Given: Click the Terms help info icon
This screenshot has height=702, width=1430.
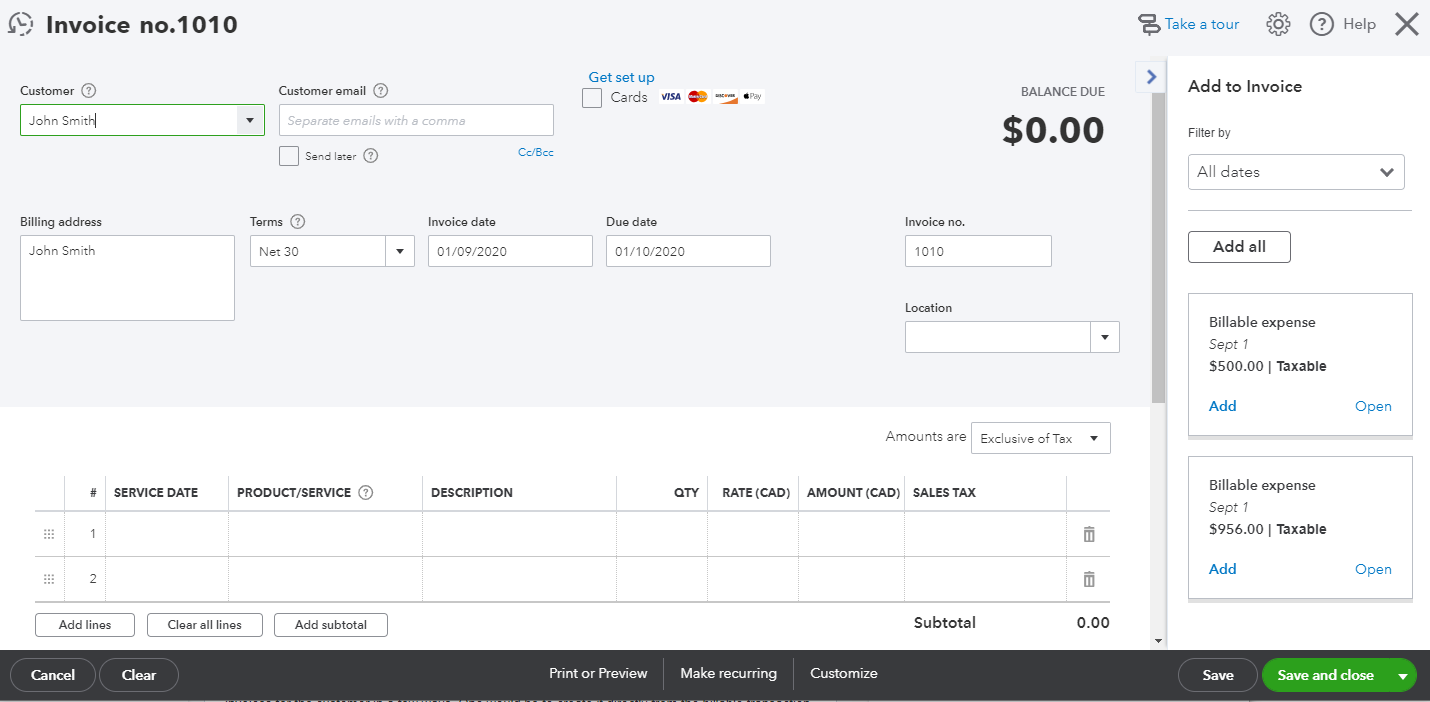Looking at the screenshot, I should pyautogui.click(x=297, y=222).
